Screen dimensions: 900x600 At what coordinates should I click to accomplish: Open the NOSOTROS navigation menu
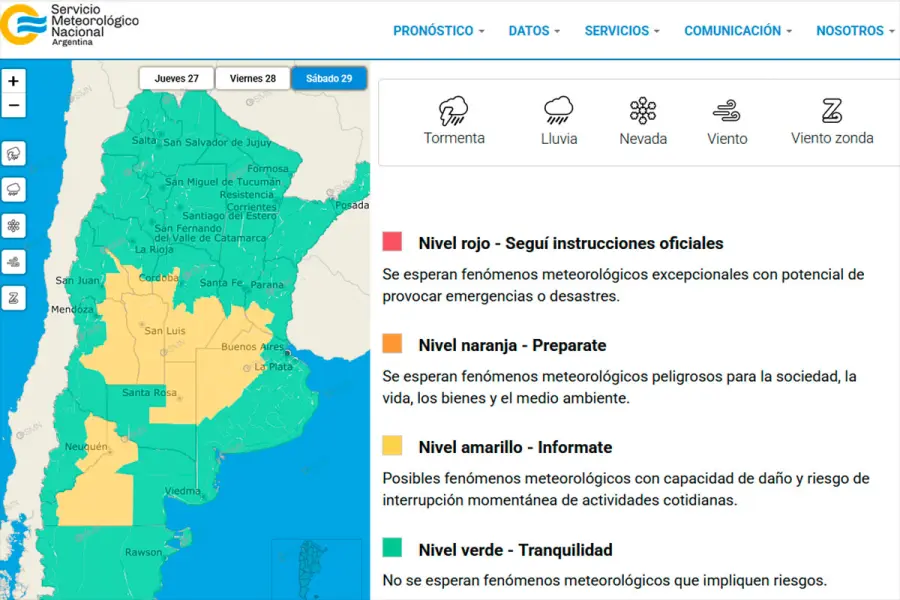pyautogui.click(x=855, y=31)
